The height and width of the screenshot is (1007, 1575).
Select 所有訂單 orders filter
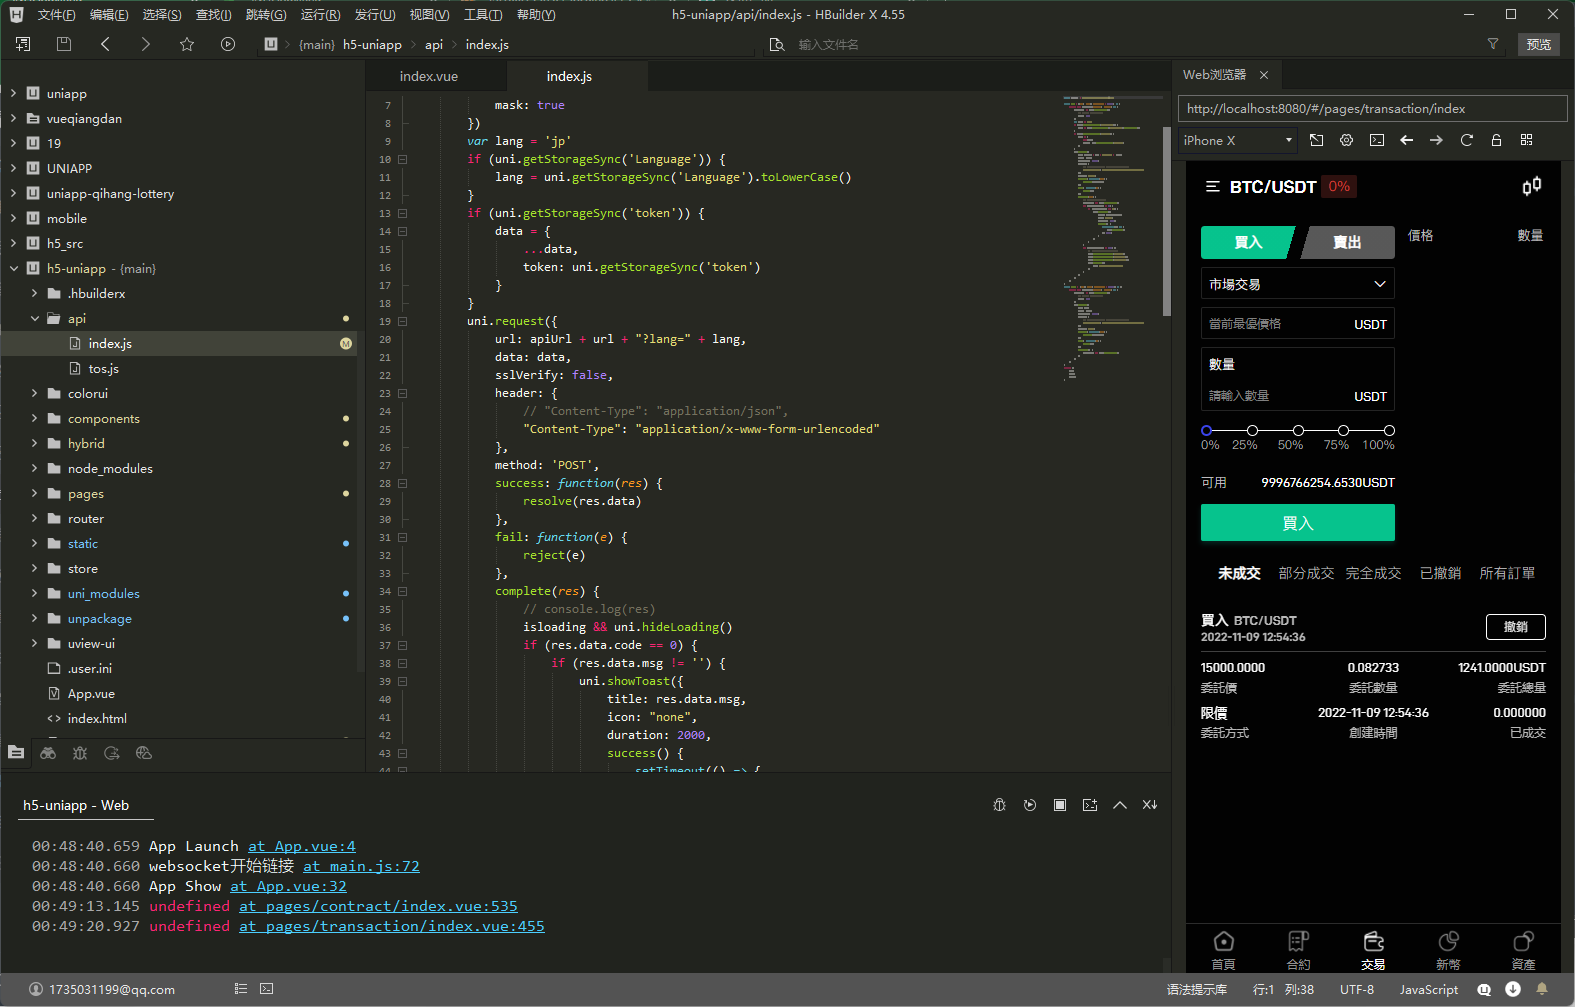pos(1507,573)
